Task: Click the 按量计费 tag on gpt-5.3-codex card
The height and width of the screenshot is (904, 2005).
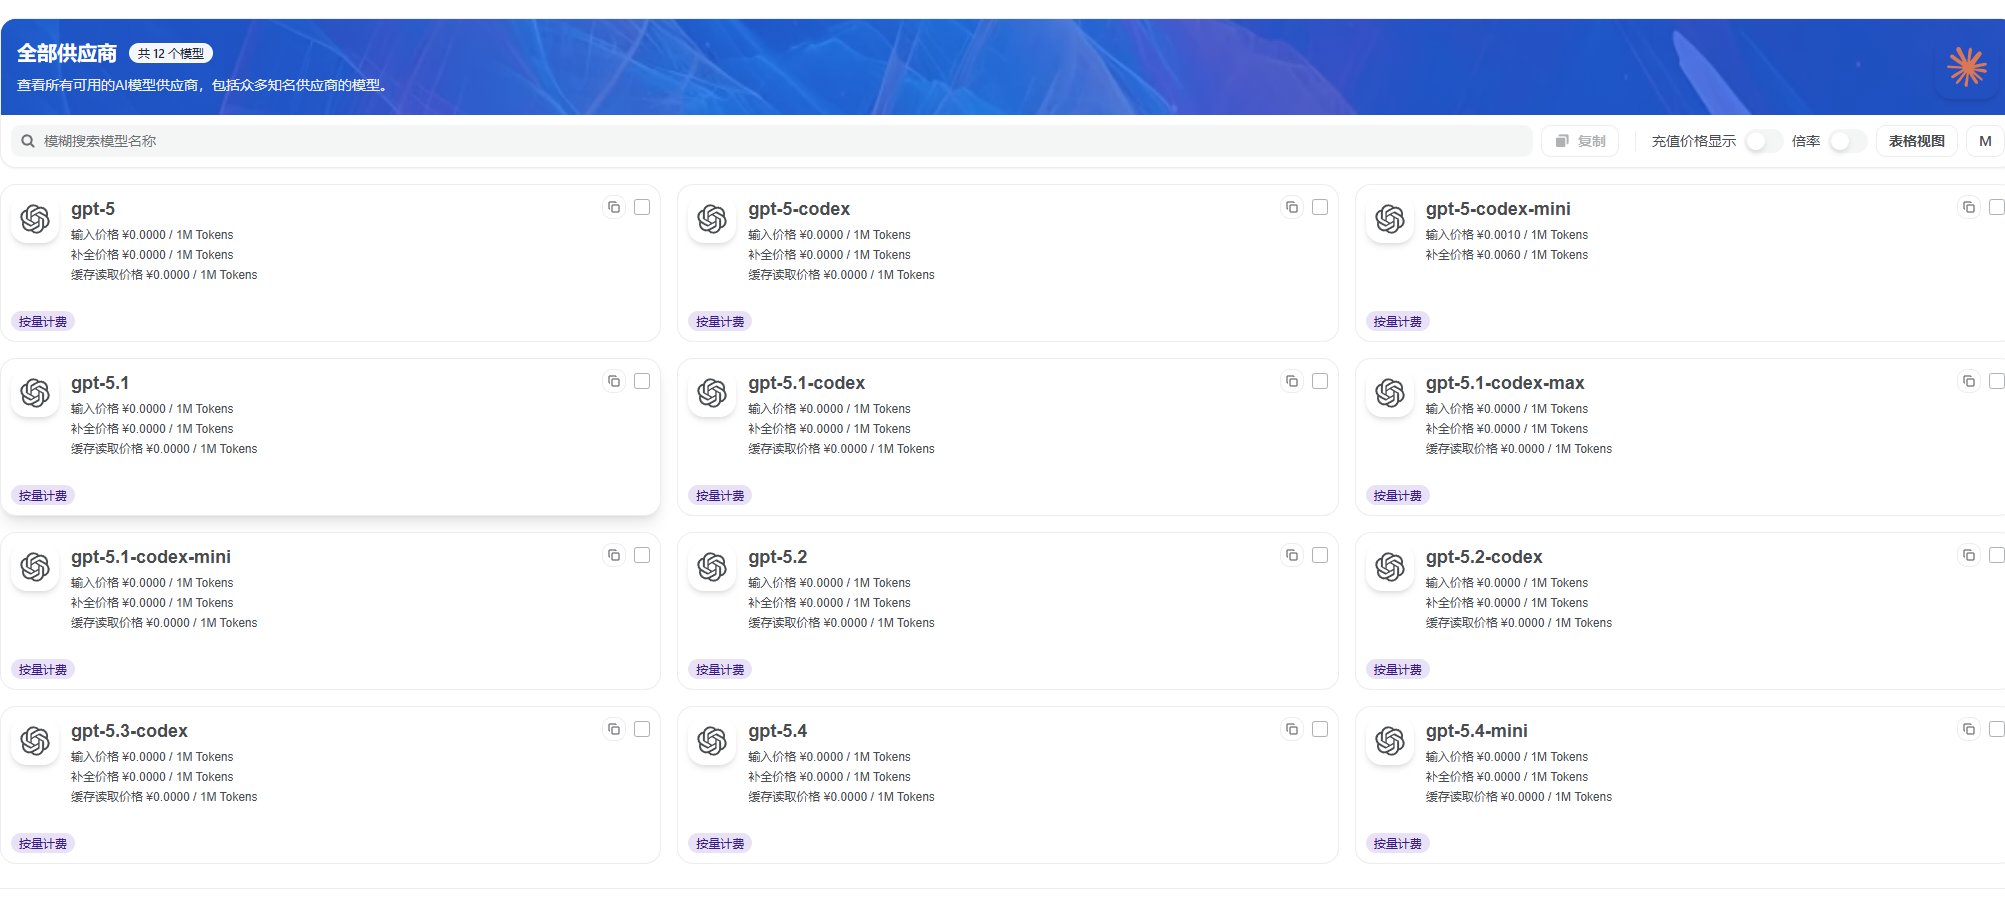Action: tap(43, 844)
